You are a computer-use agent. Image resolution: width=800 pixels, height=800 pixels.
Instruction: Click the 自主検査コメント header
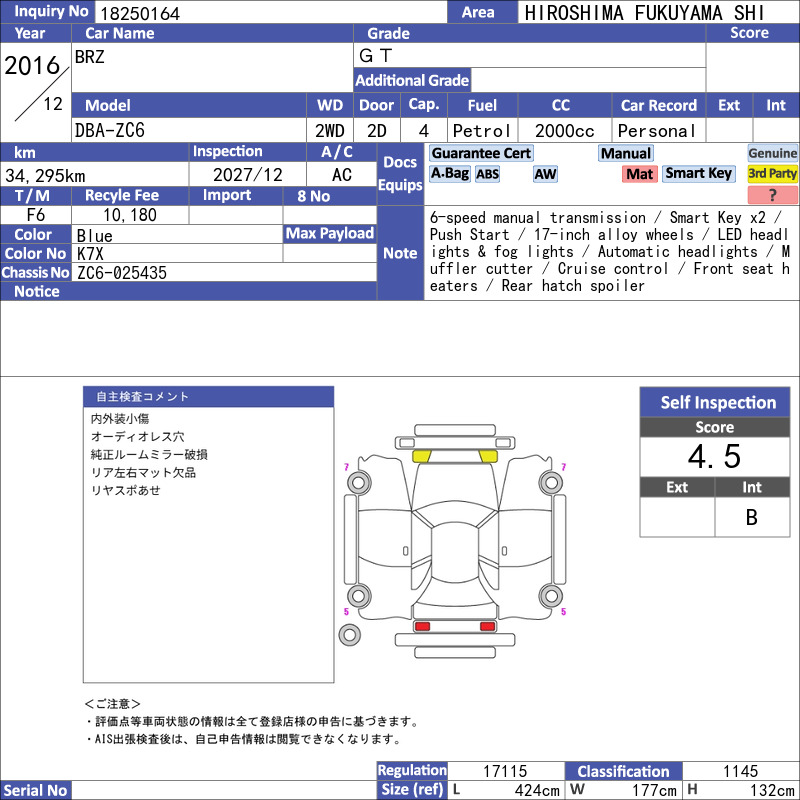pyautogui.click(x=209, y=396)
